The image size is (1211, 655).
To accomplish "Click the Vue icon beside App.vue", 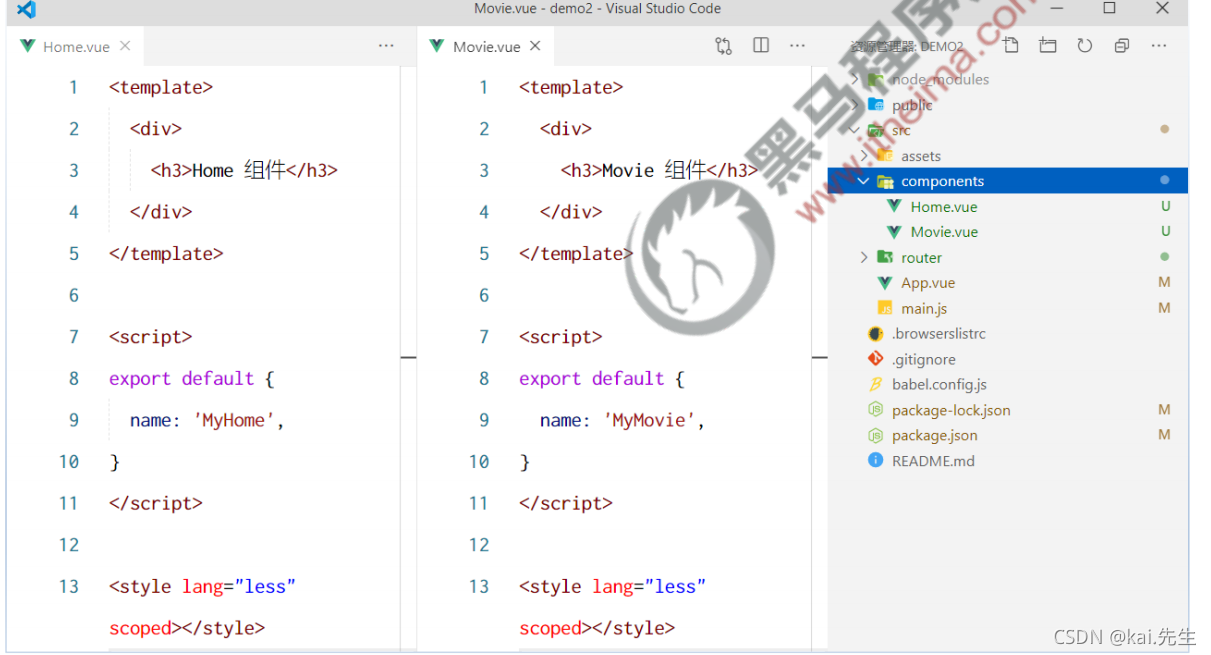I will point(885,283).
